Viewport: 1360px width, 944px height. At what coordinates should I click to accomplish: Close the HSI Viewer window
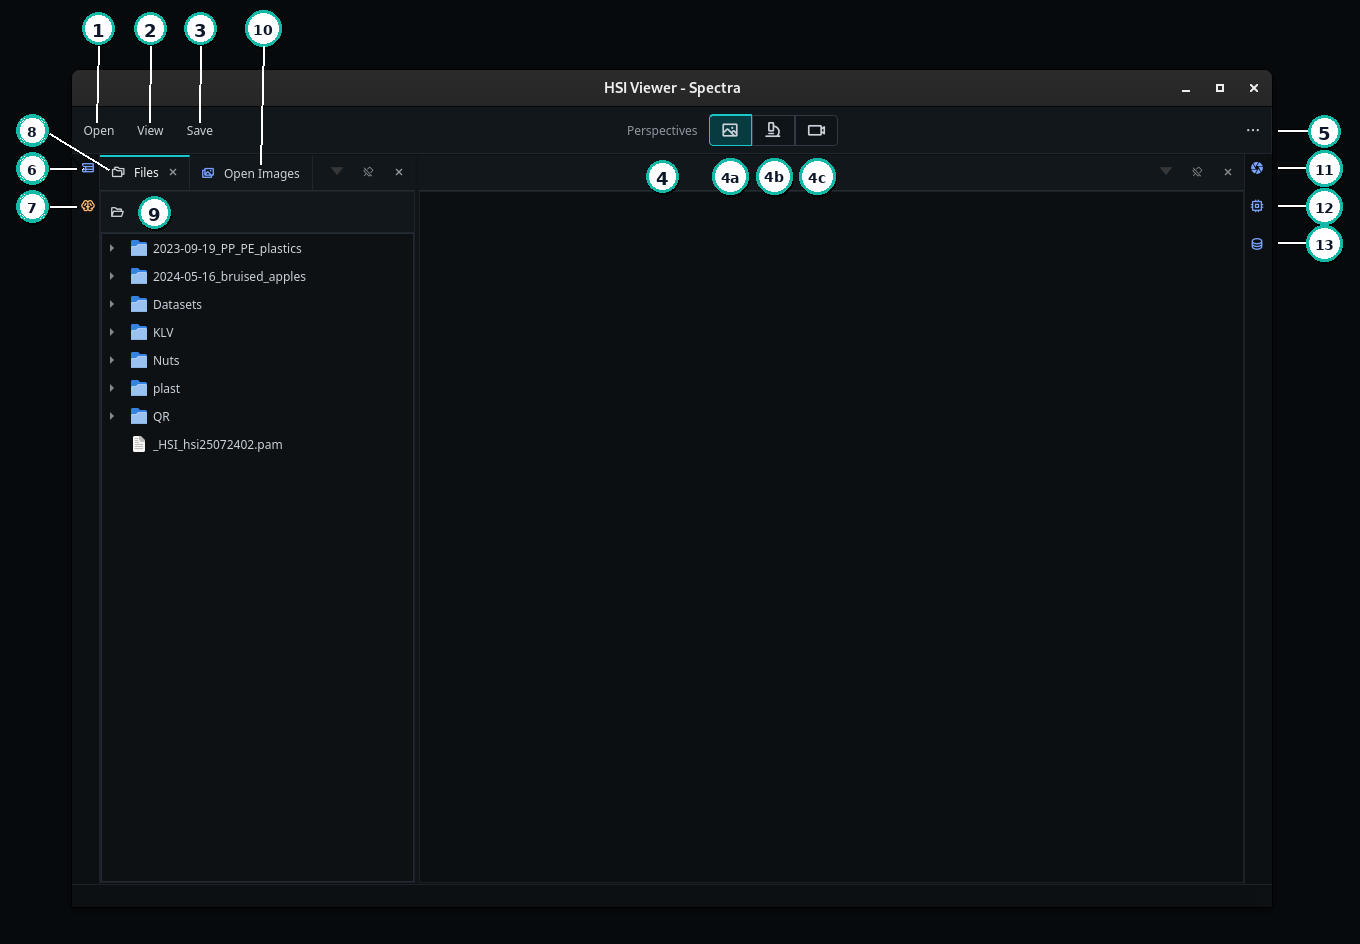(x=1253, y=88)
